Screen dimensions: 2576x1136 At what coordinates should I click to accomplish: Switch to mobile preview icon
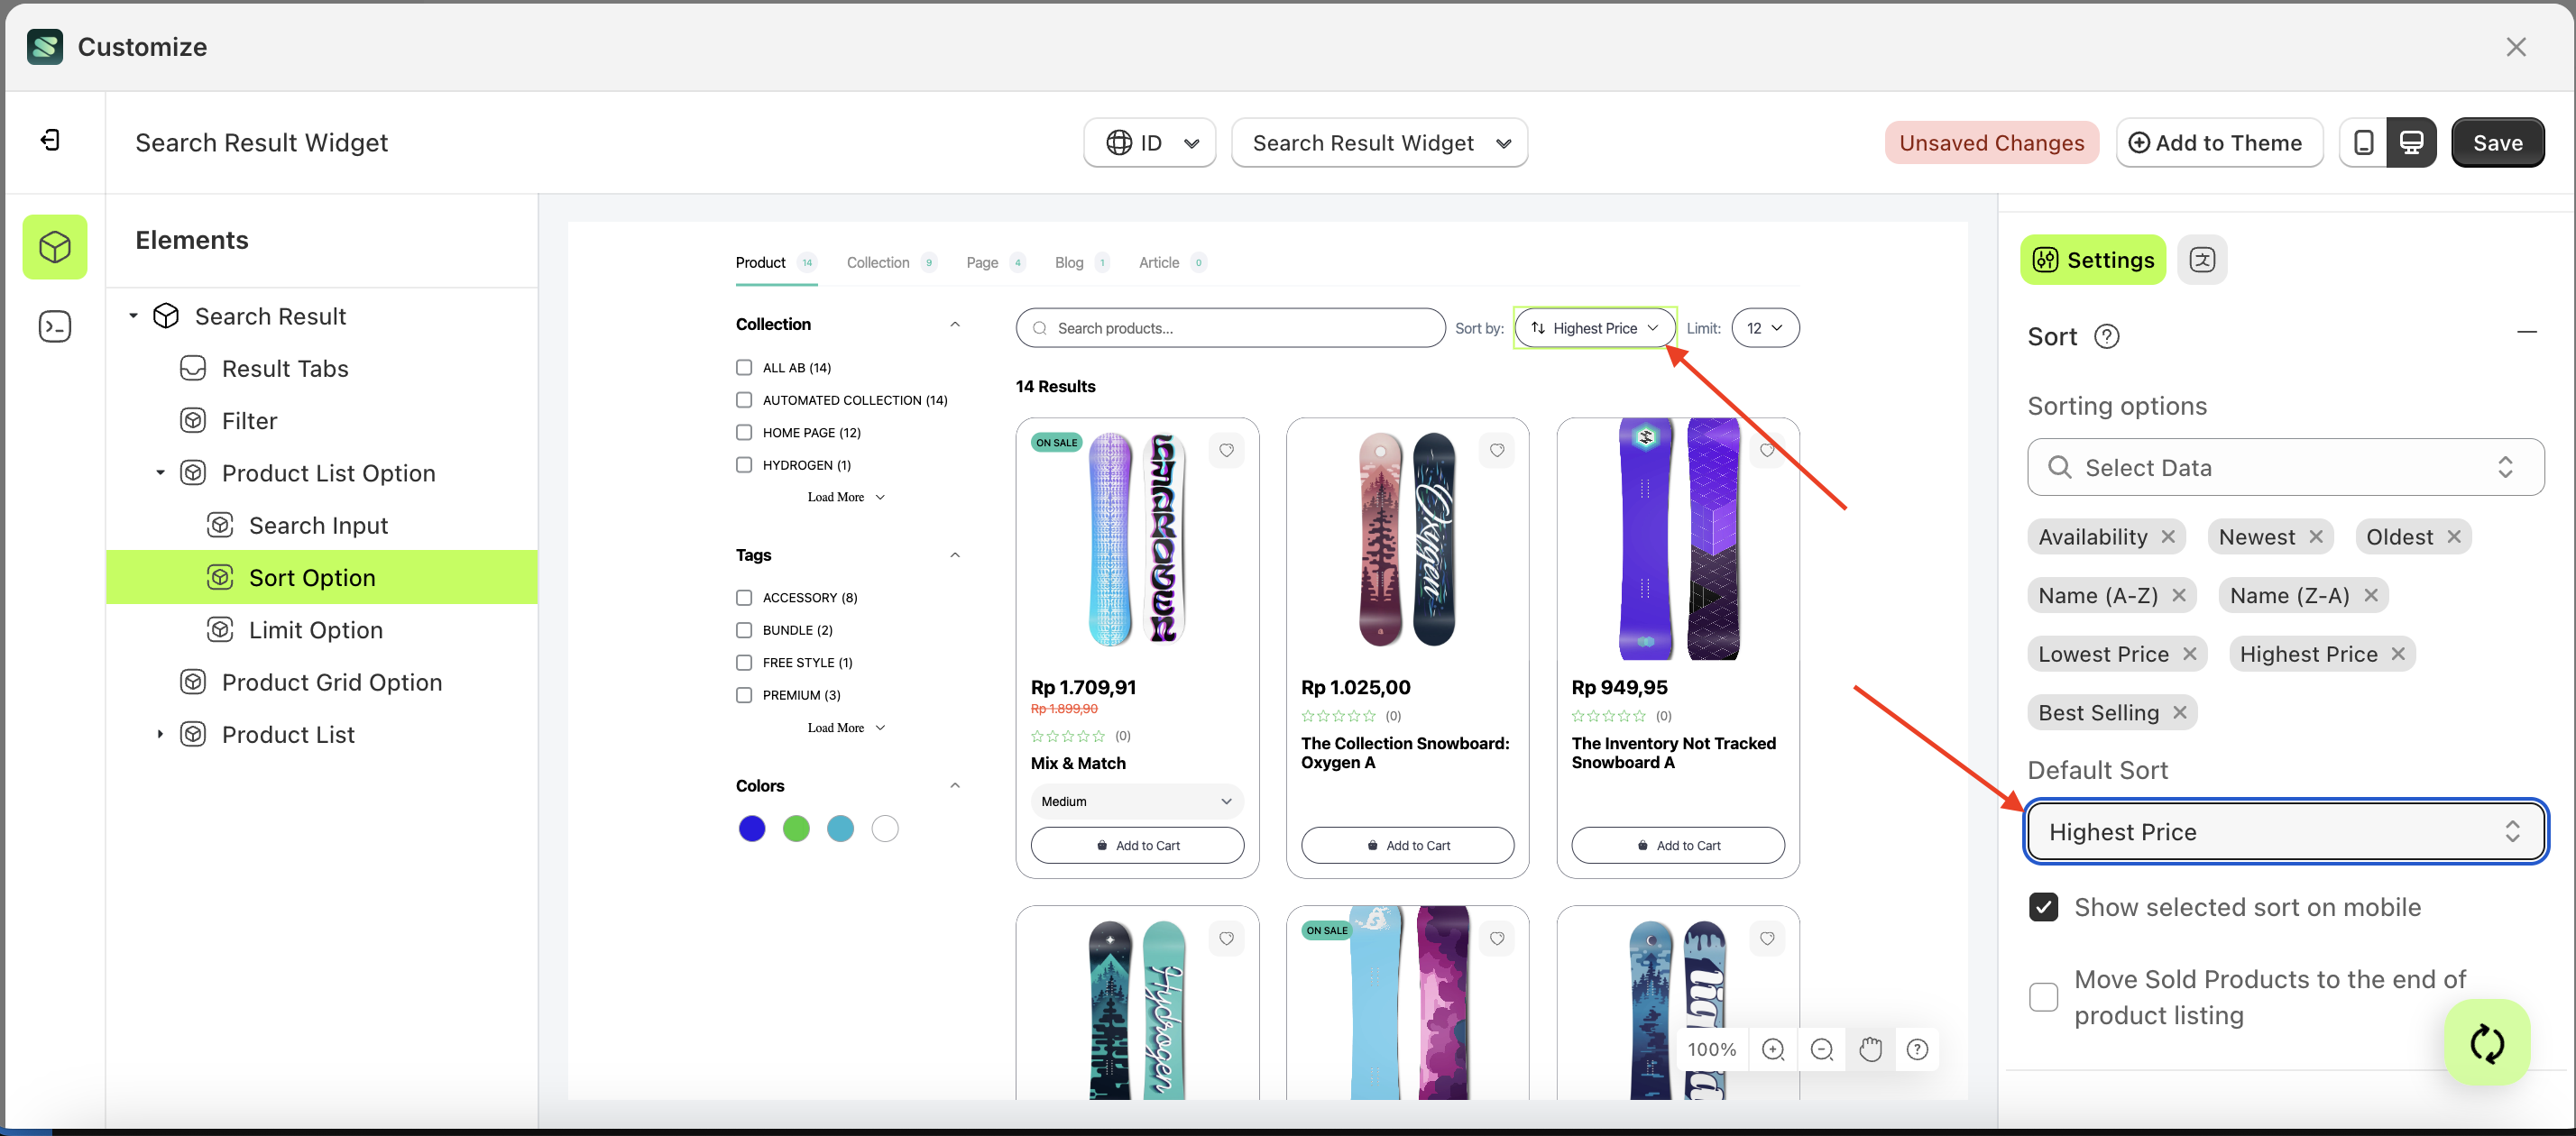pos(2363,143)
